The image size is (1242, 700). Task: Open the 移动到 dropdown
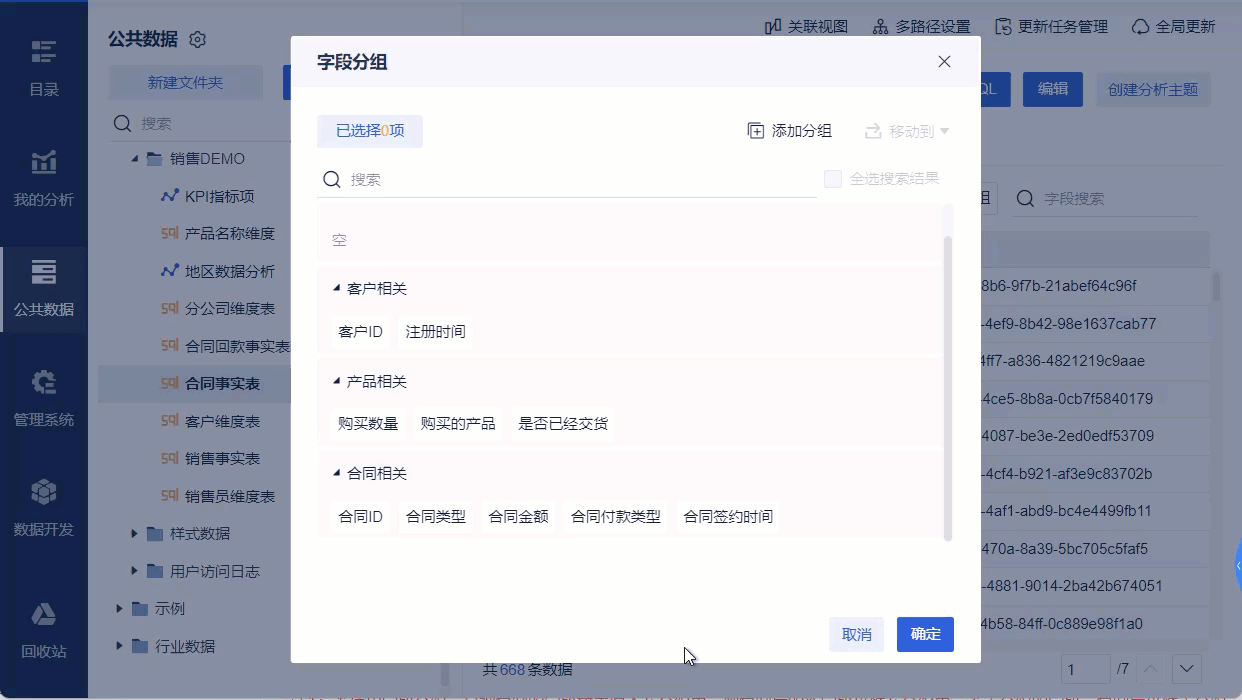tap(907, 131)
